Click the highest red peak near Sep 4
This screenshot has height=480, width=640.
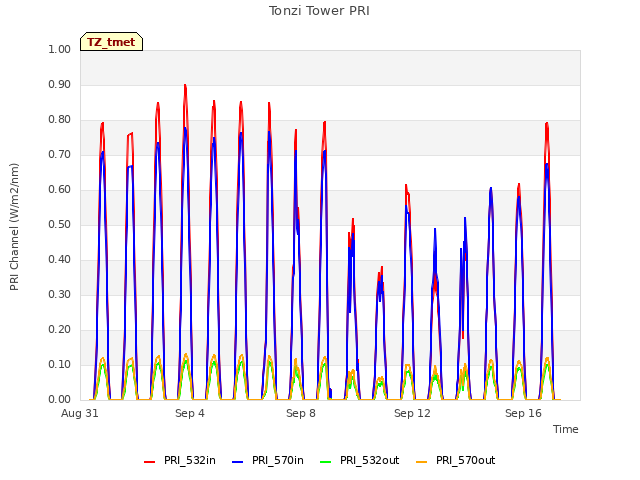(x=185, y=86)
